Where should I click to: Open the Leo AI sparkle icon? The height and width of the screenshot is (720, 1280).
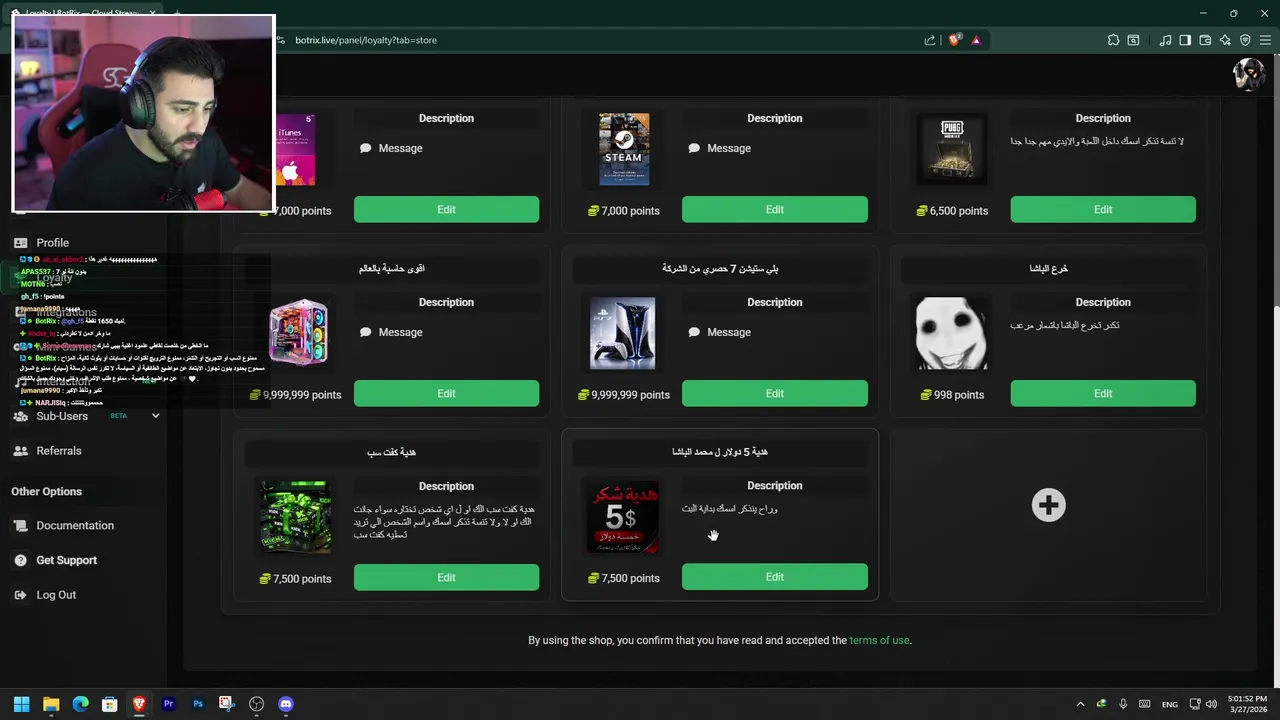point(1225,40)
